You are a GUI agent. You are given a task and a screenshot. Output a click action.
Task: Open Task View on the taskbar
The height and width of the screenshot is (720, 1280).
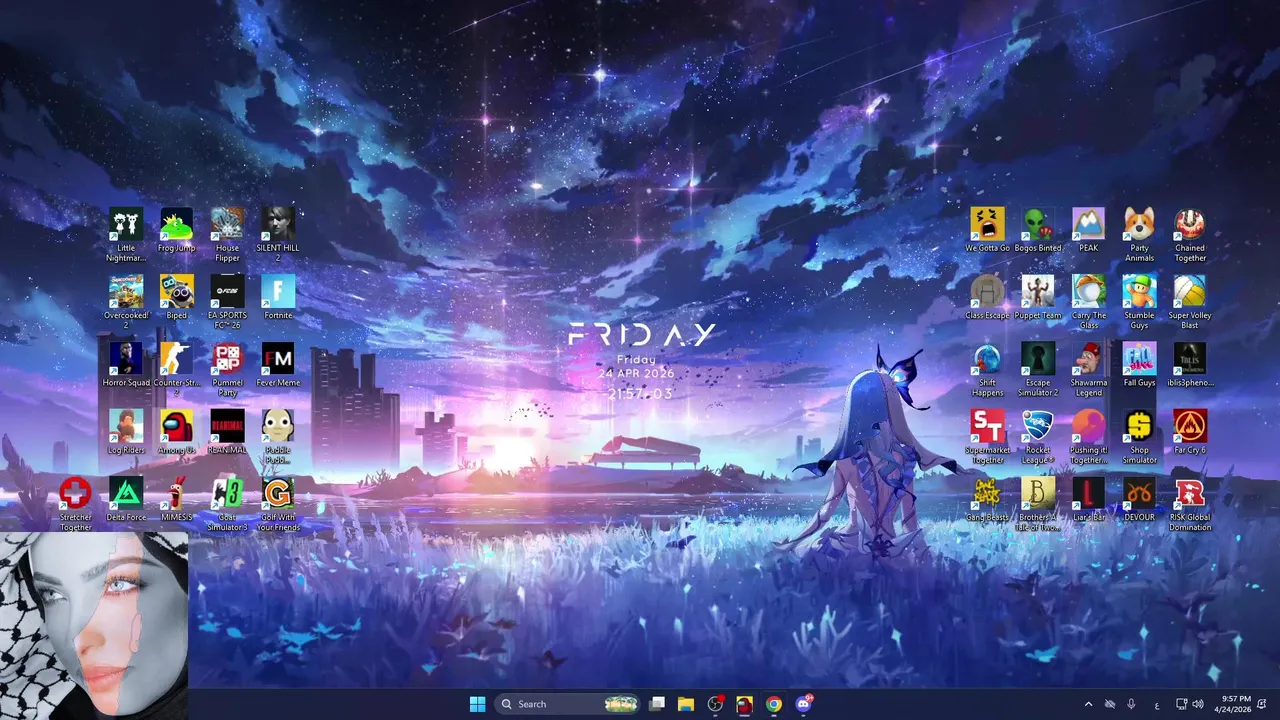pos(657,704)
